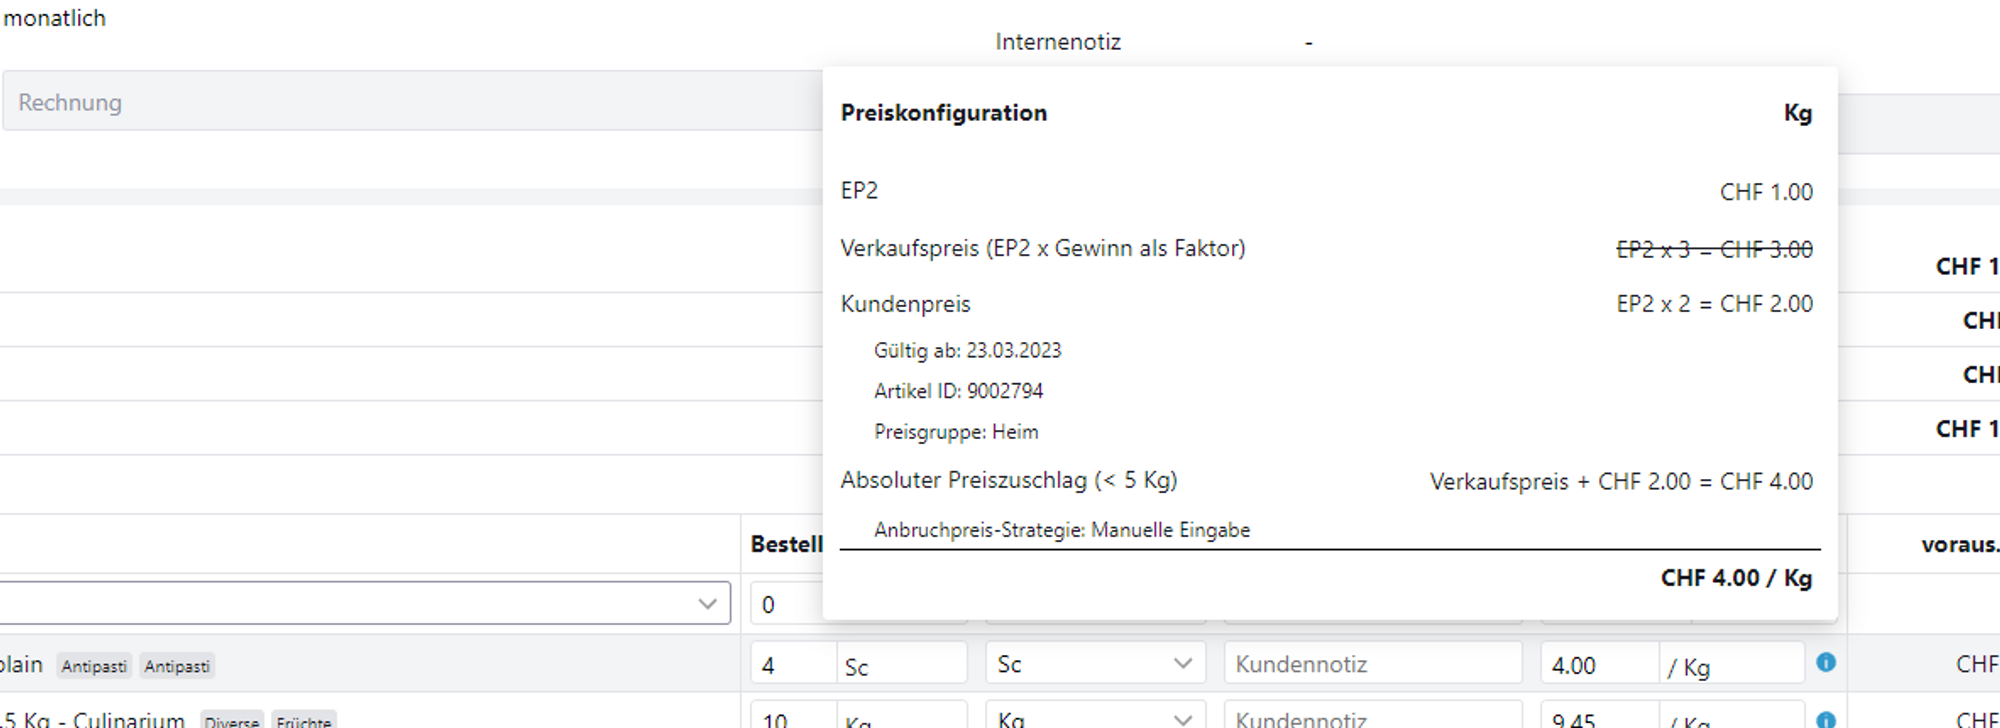Click the Kundenpreis line in the popup

(905, 304)
